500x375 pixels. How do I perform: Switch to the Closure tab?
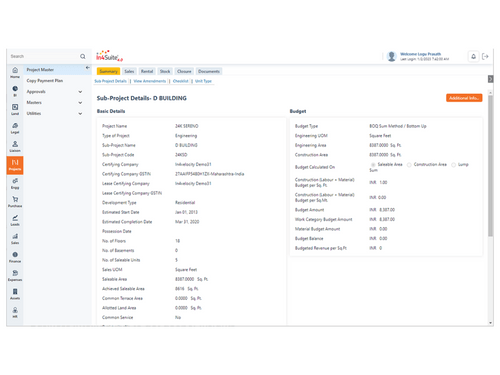click(x=184, y=71)
